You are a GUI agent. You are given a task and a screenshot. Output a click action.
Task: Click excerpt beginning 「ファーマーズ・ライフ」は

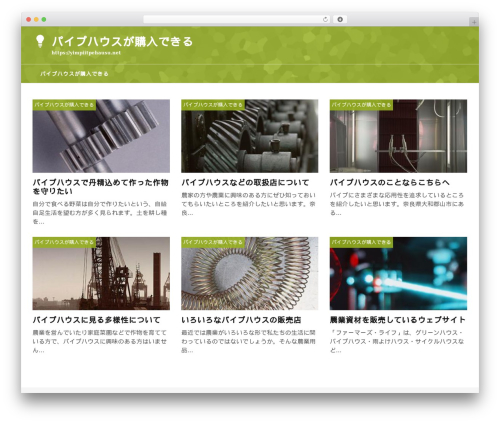click(x=397, y=341)
